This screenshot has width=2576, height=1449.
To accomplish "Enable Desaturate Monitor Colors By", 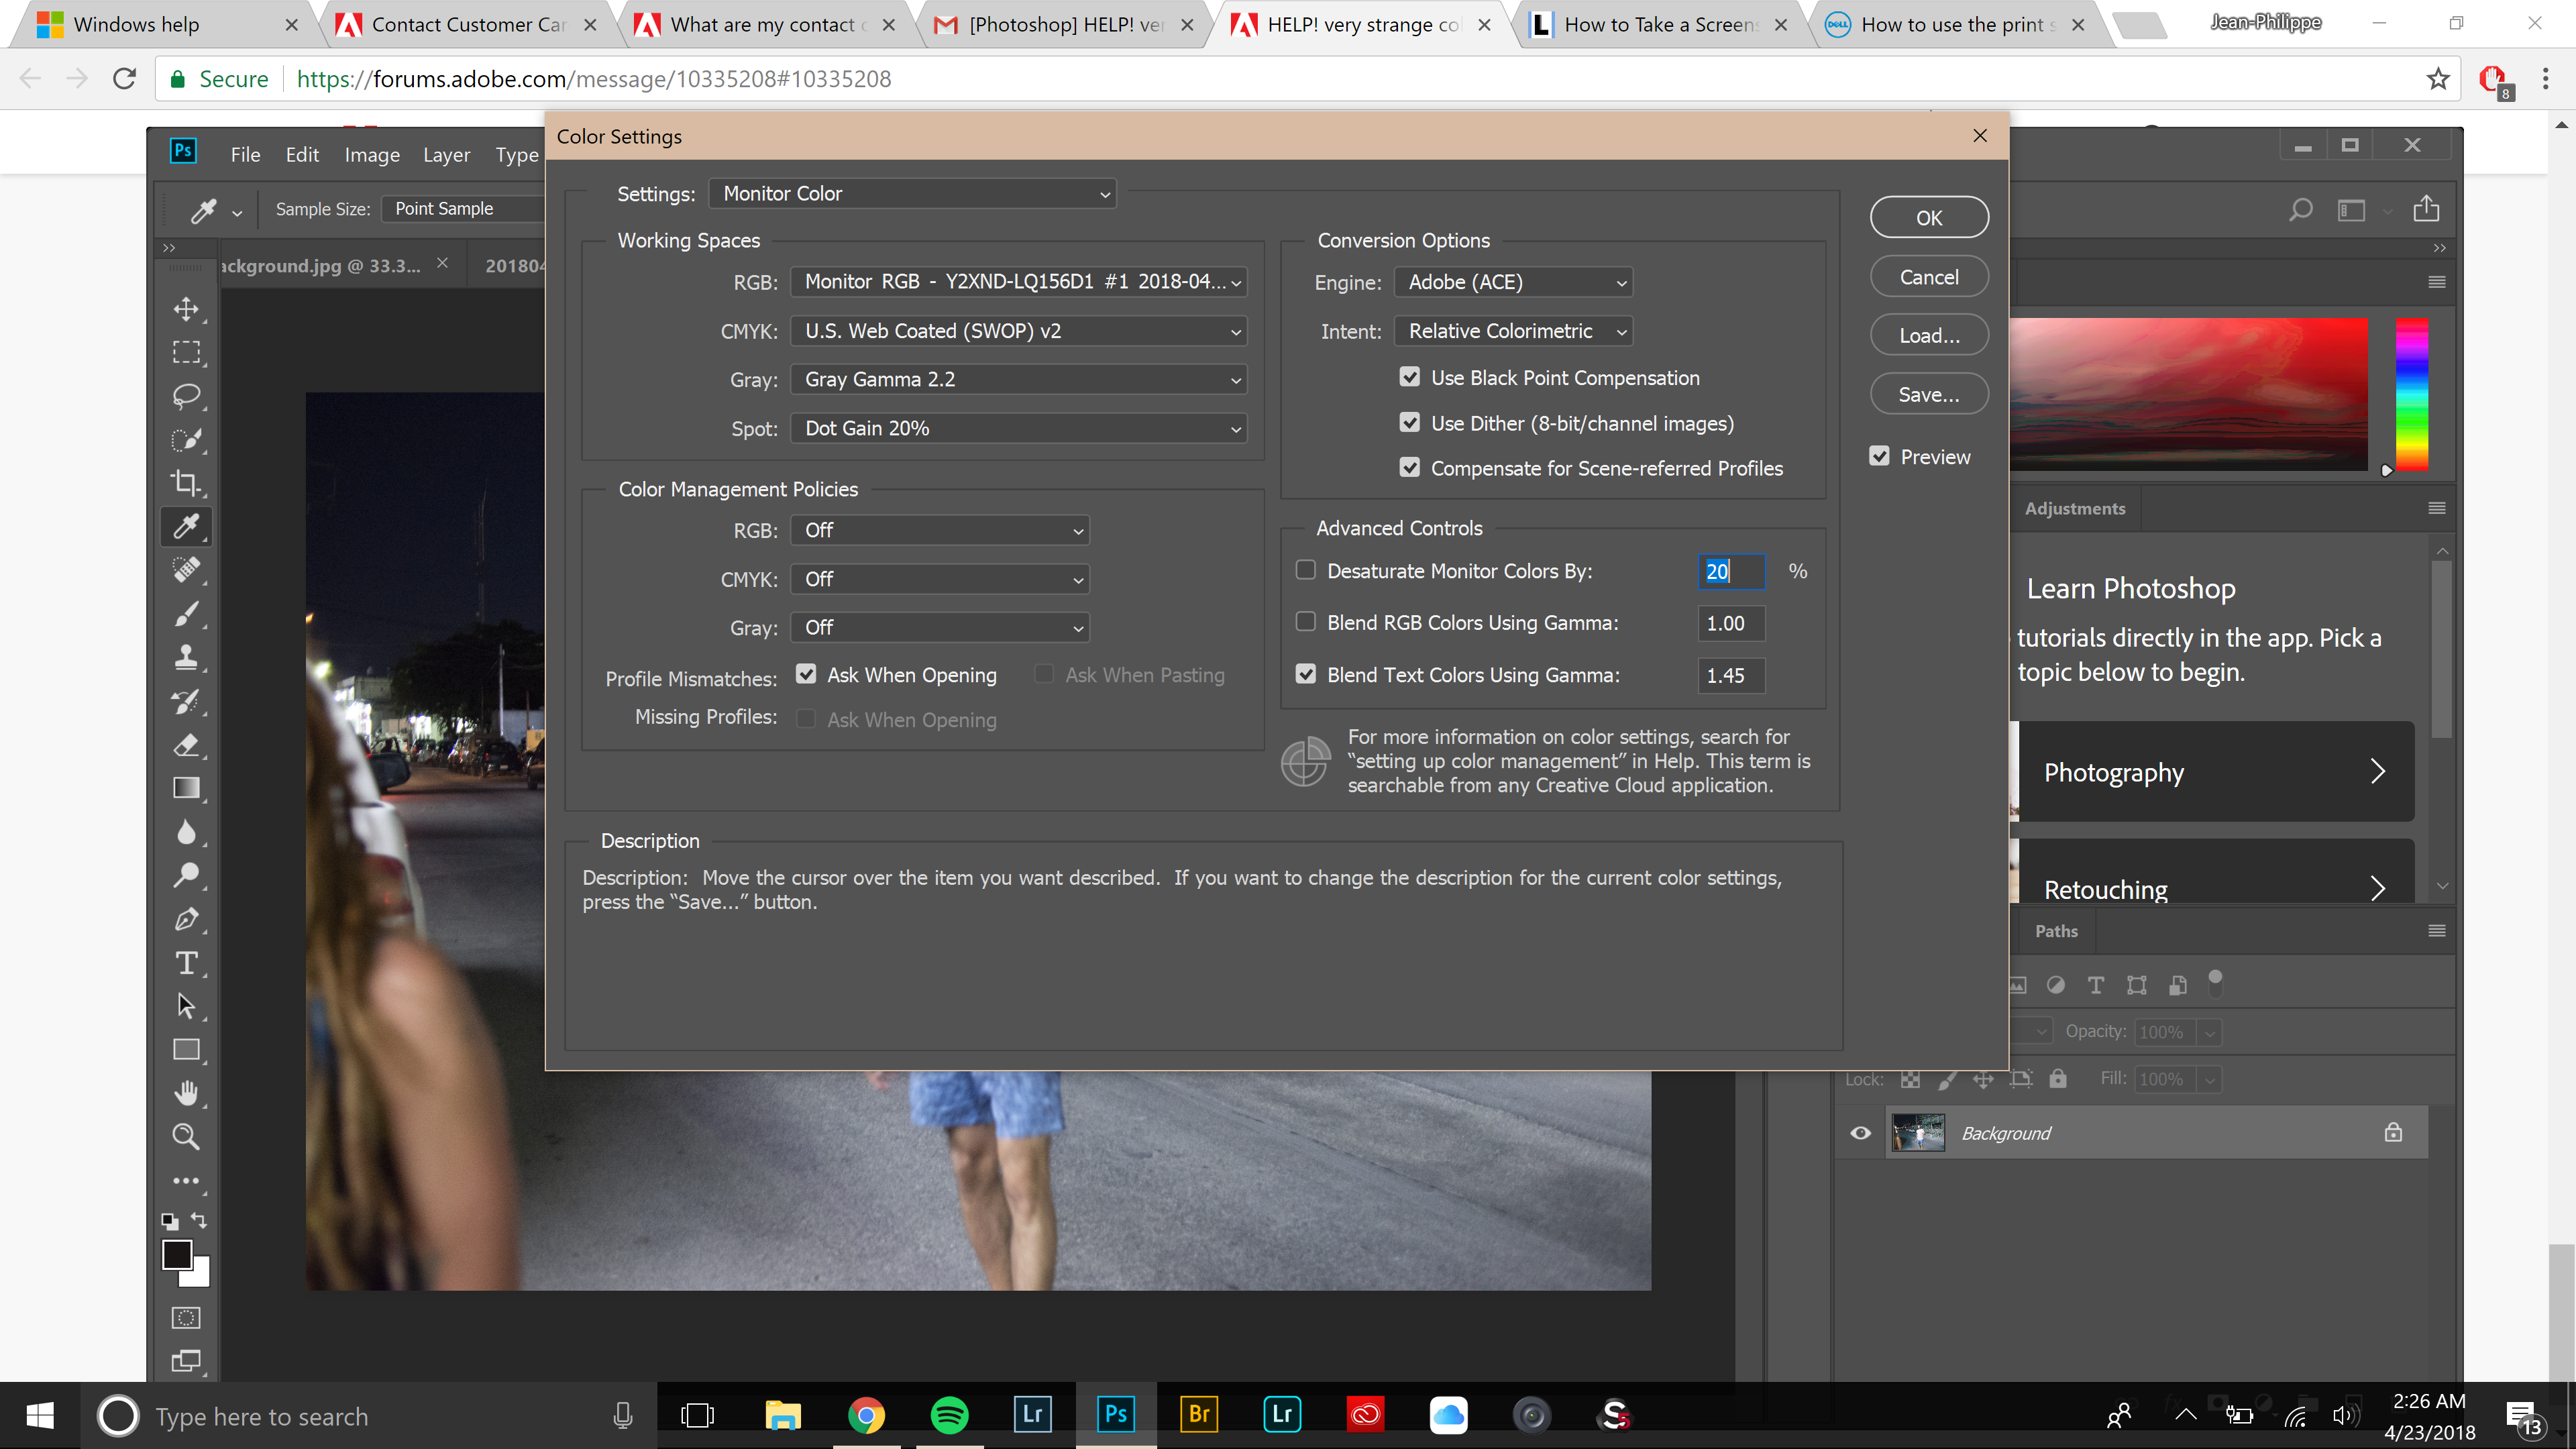I will [1305, 570].
